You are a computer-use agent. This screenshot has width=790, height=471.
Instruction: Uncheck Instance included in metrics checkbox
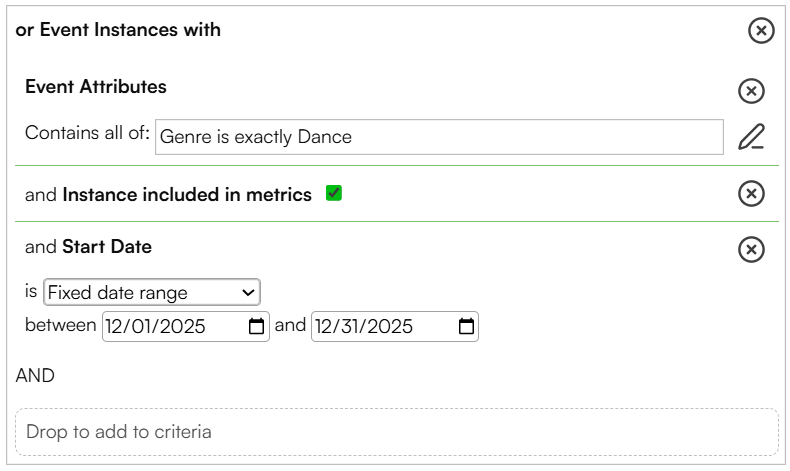tap(334, 193)
